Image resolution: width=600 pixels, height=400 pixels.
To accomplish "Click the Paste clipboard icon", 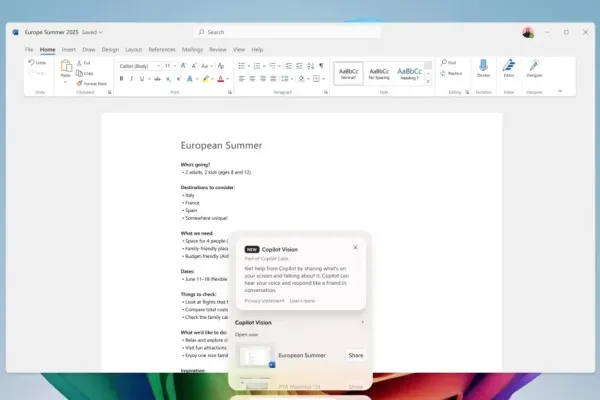I will click(x=66, y=66).
